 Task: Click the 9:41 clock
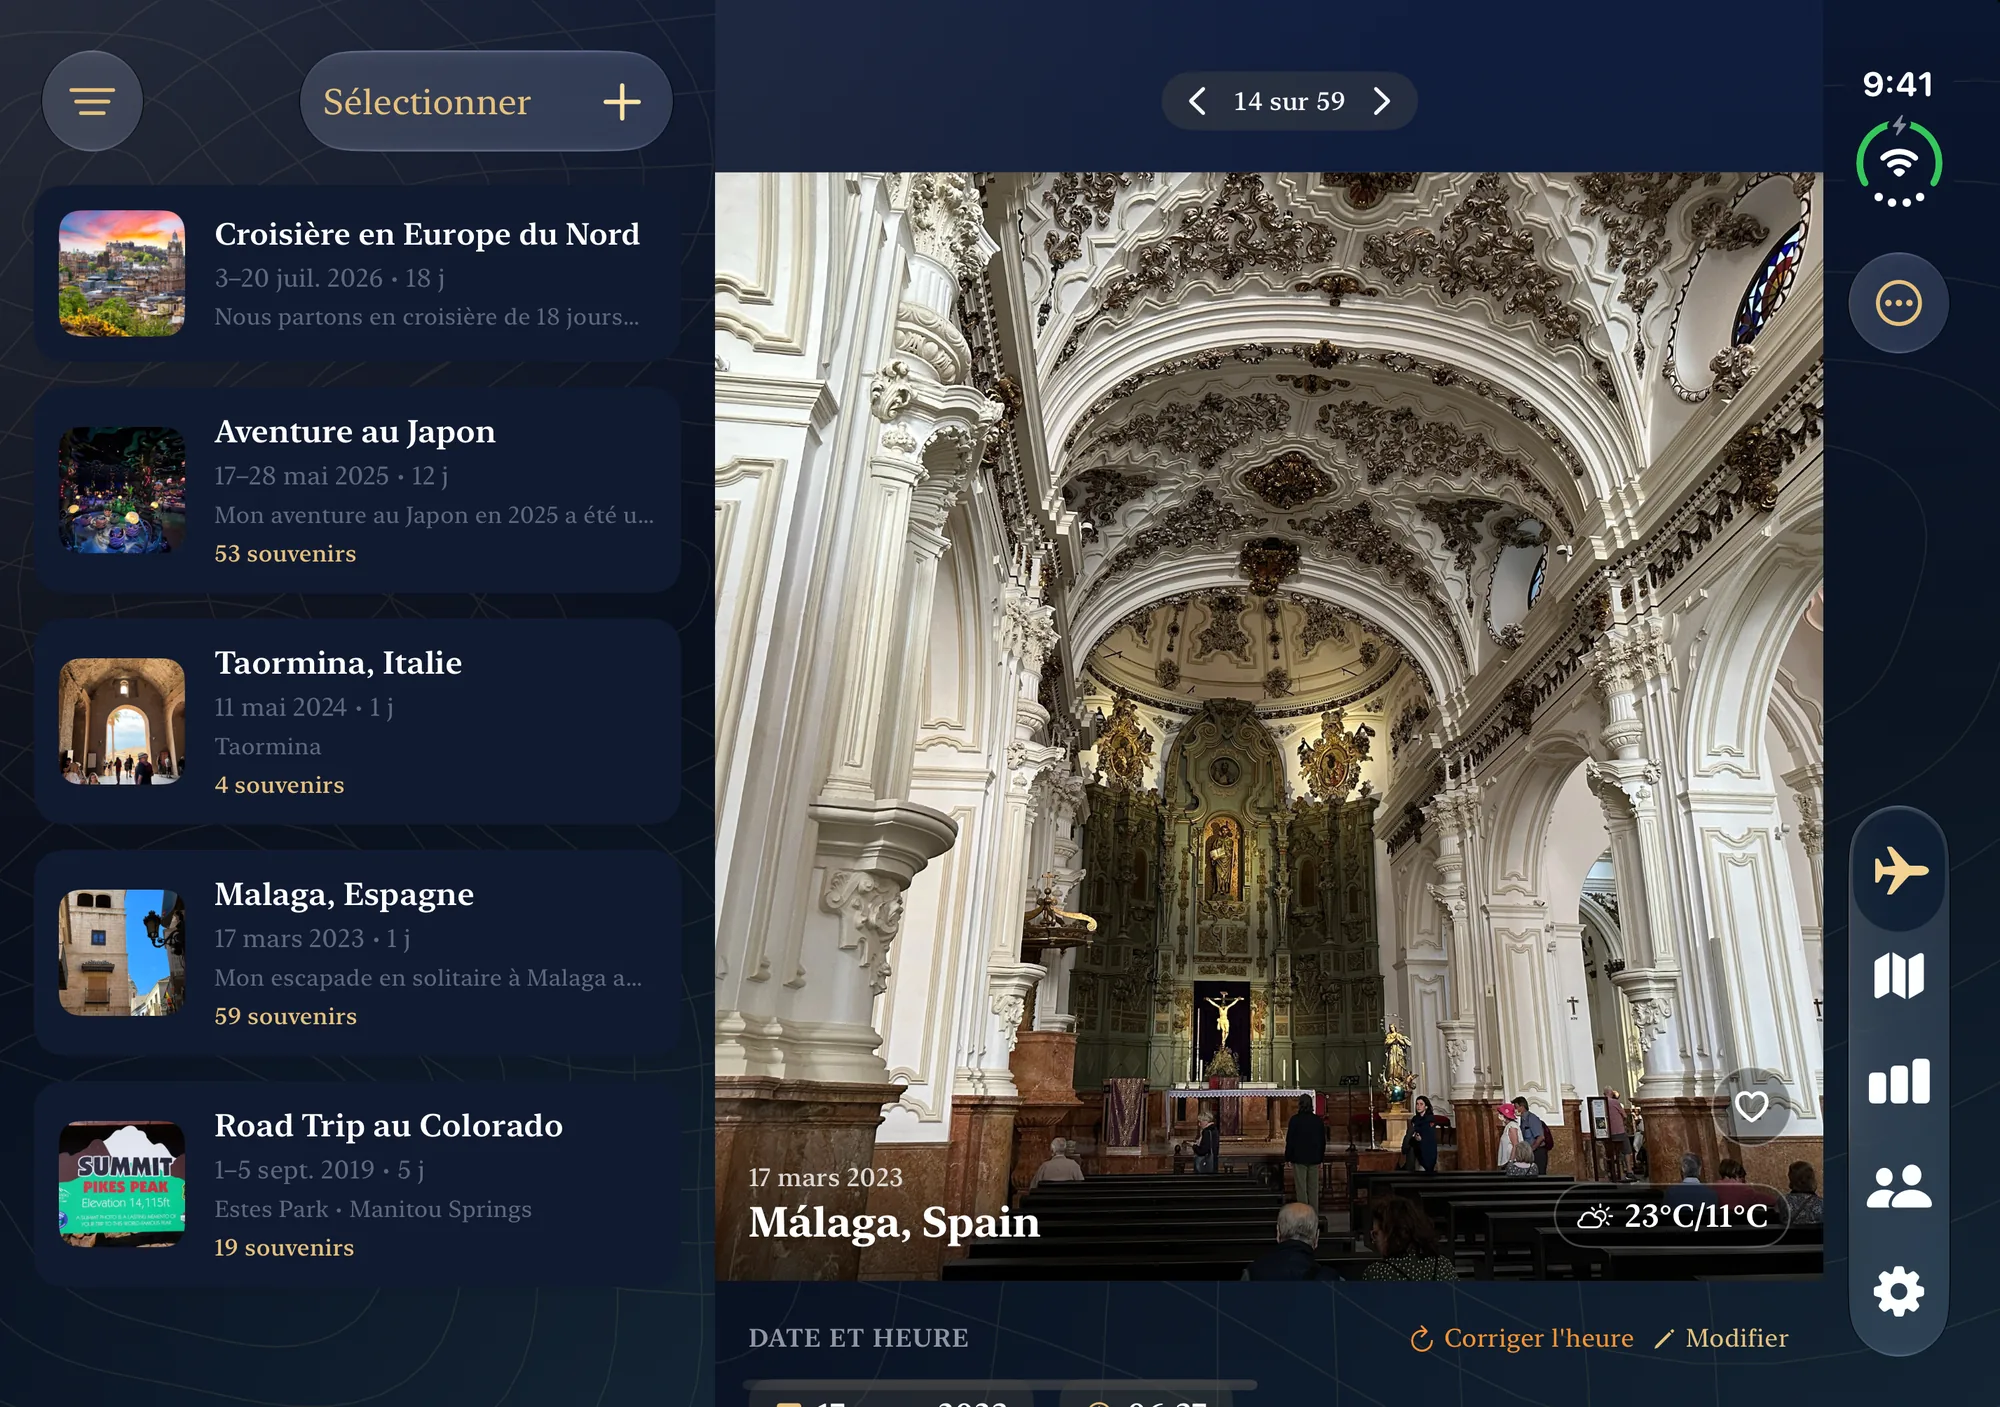(x=1897, y=85)
